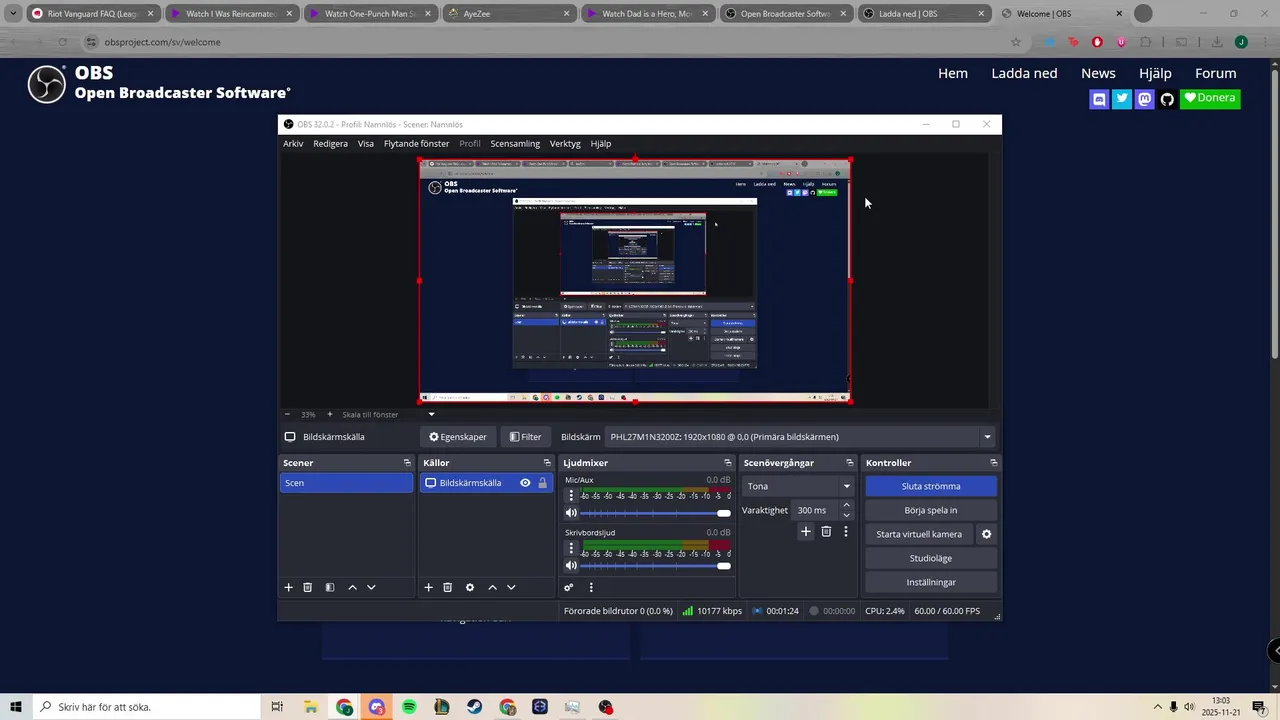Remove selected scene using trash icon
This screenshot has width=1280, height=720.
308,587
